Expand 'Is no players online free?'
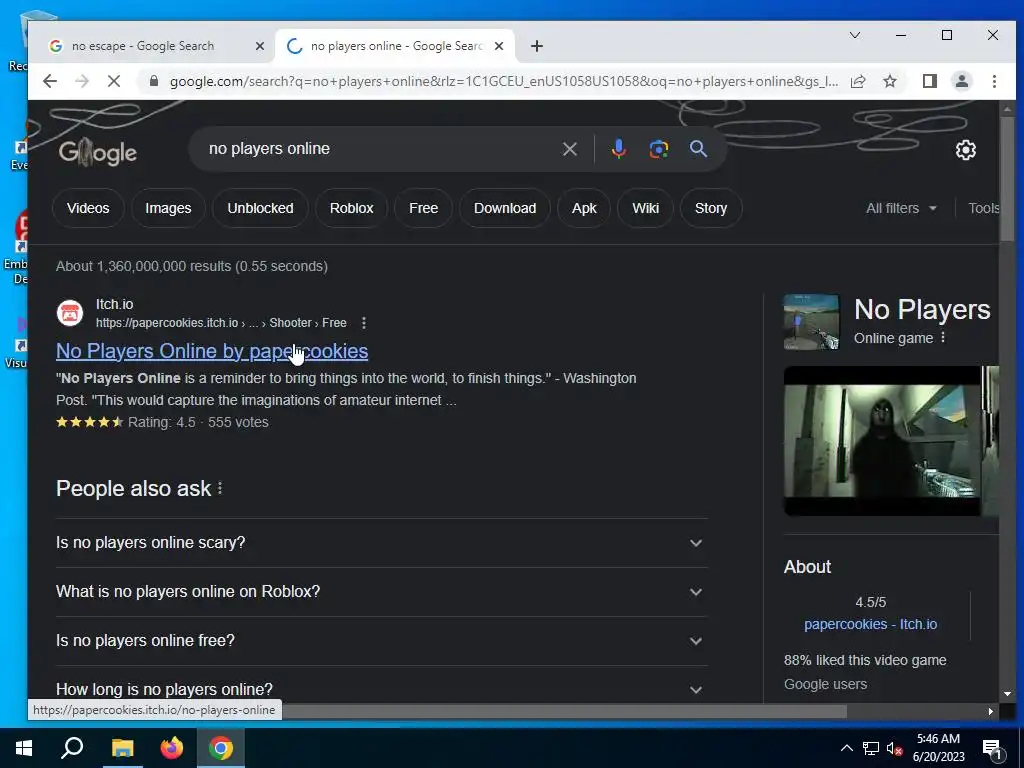The width and height of the screenshot is (1024, 768). click(381, 641)
